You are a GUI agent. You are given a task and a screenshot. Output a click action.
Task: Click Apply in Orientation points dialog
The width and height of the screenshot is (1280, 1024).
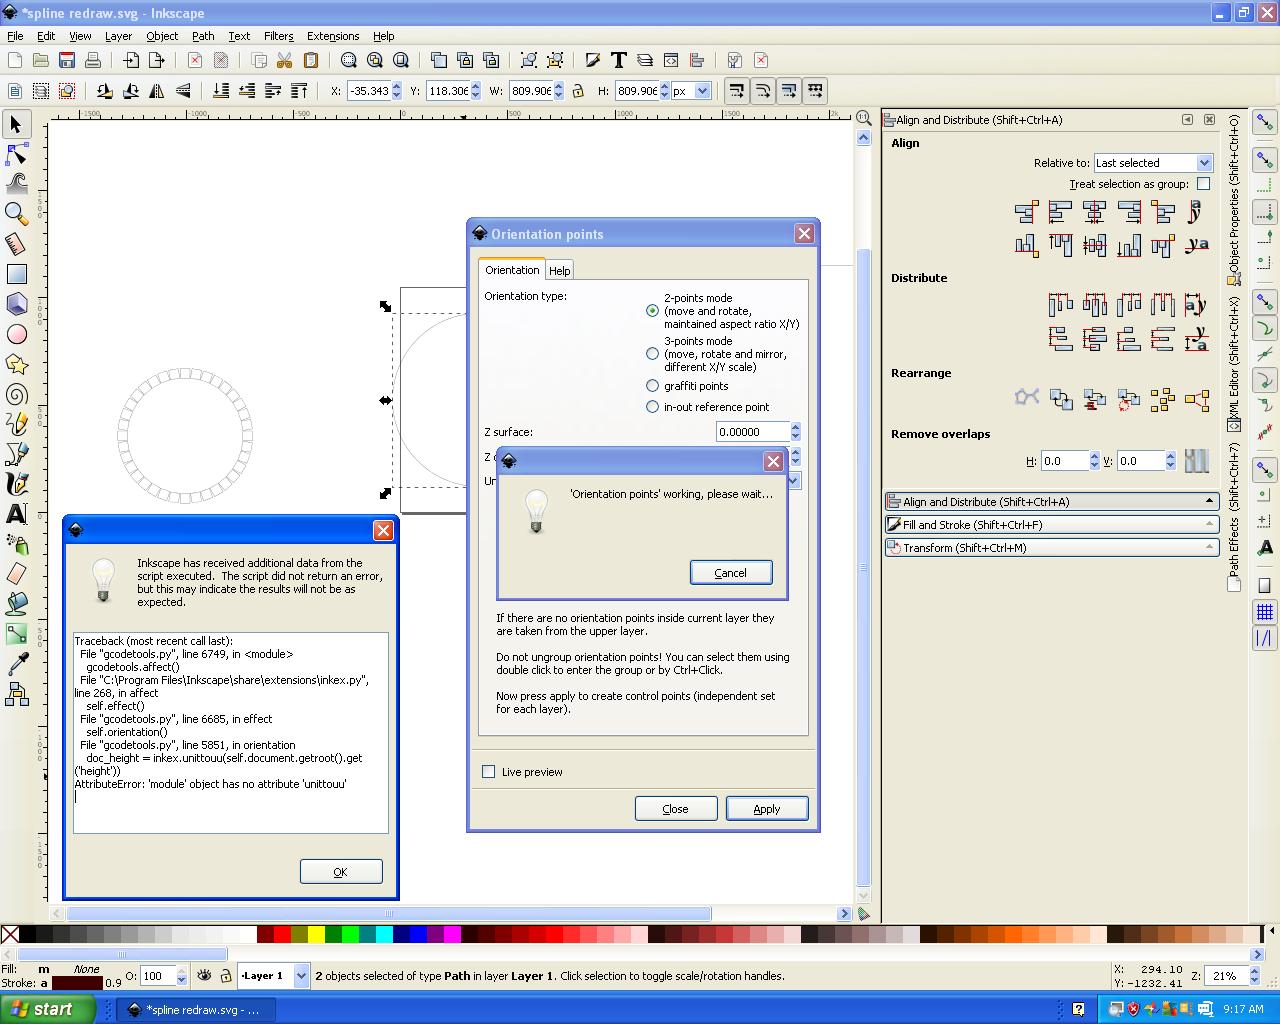coord(767,809)
